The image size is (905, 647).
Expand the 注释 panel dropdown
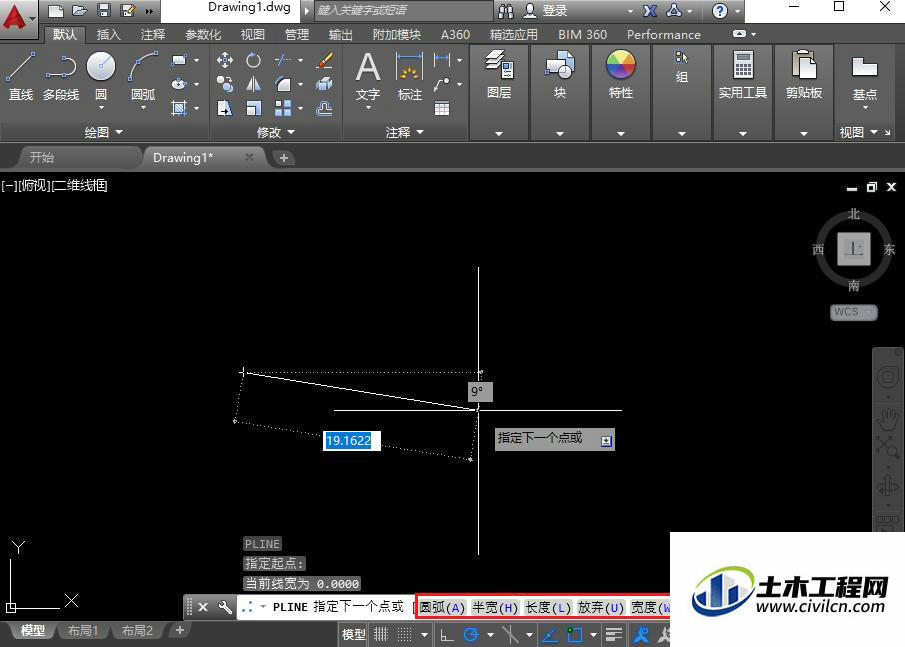pyautogui.click(x=404, y=132)
